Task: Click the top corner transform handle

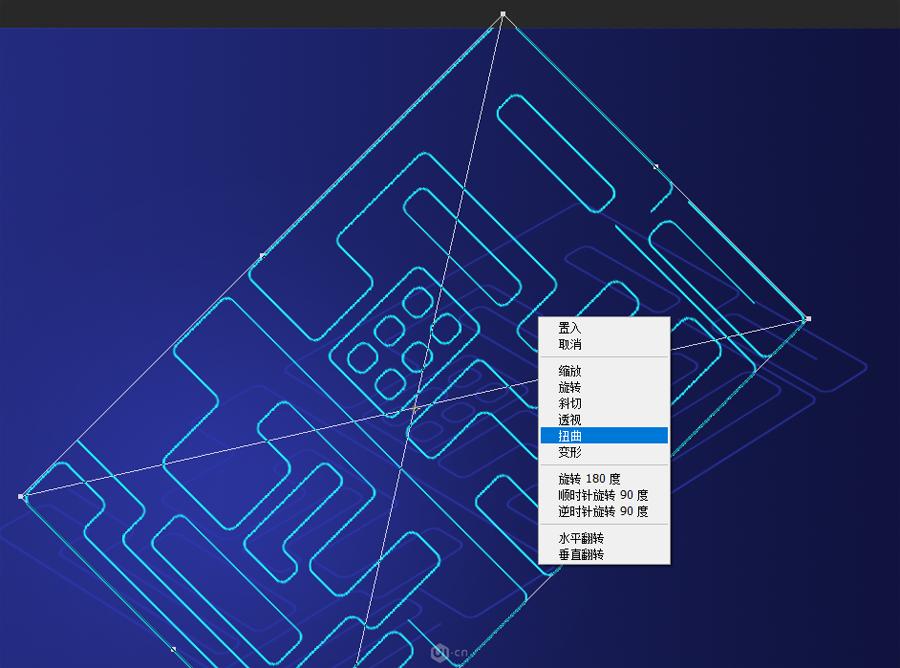Action: [501, 13]
